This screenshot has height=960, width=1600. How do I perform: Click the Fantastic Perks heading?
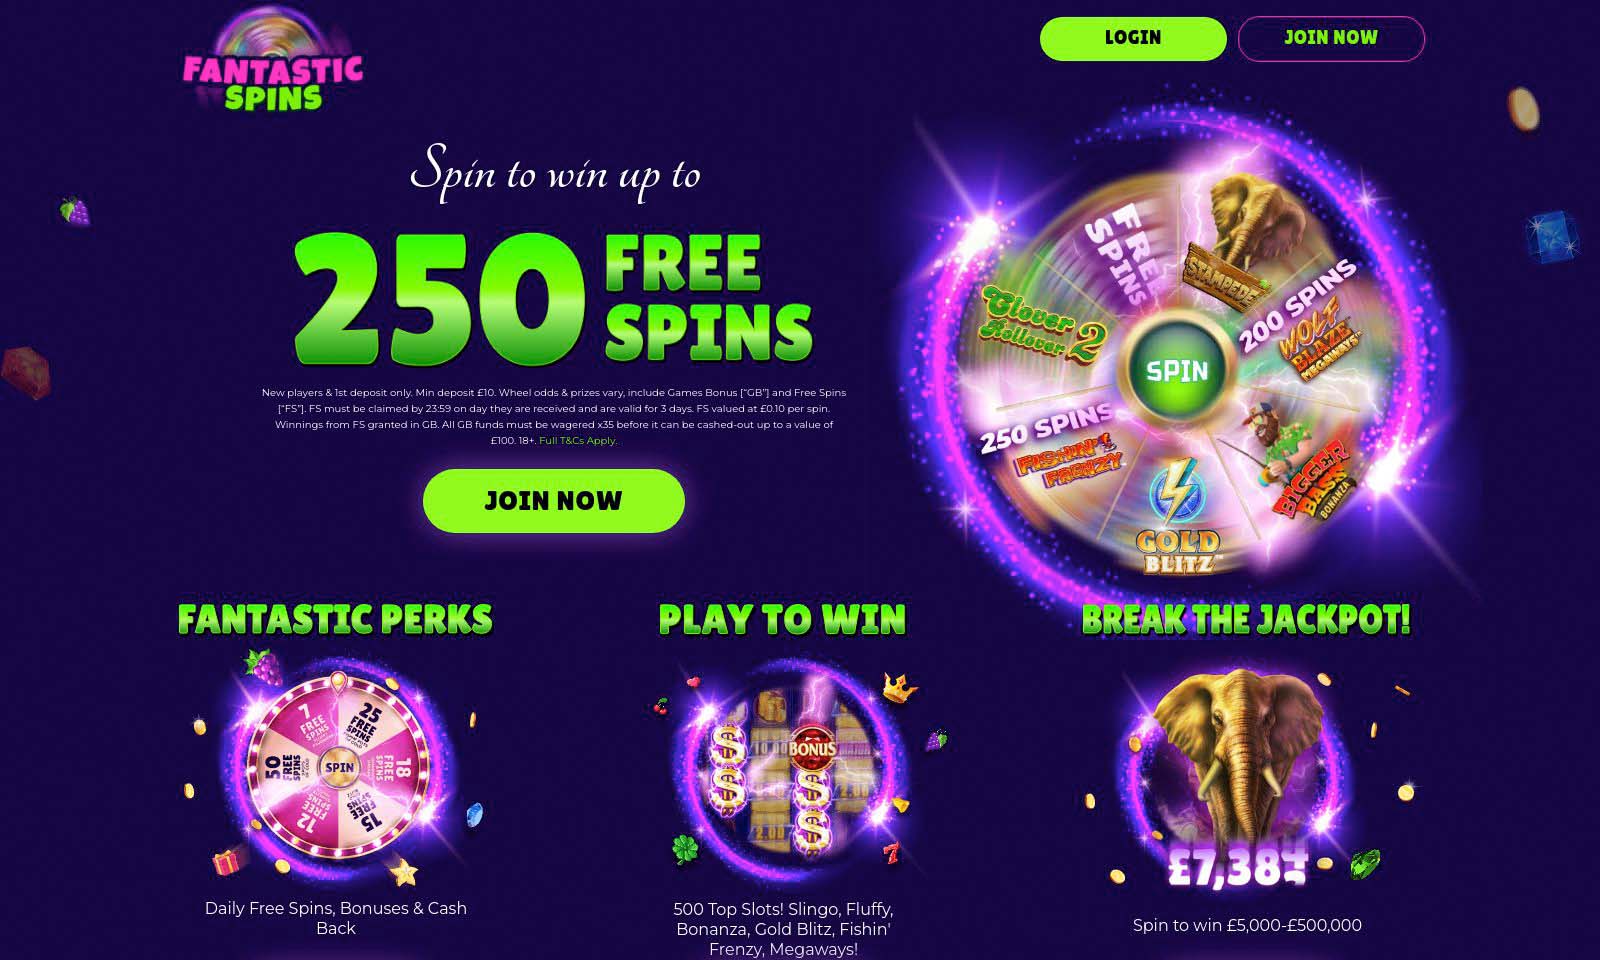point(335,619)
